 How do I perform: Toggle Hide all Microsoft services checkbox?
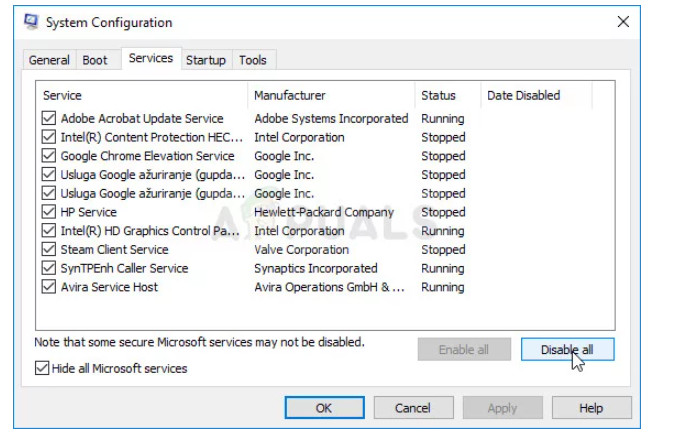[x=42, y=368]
